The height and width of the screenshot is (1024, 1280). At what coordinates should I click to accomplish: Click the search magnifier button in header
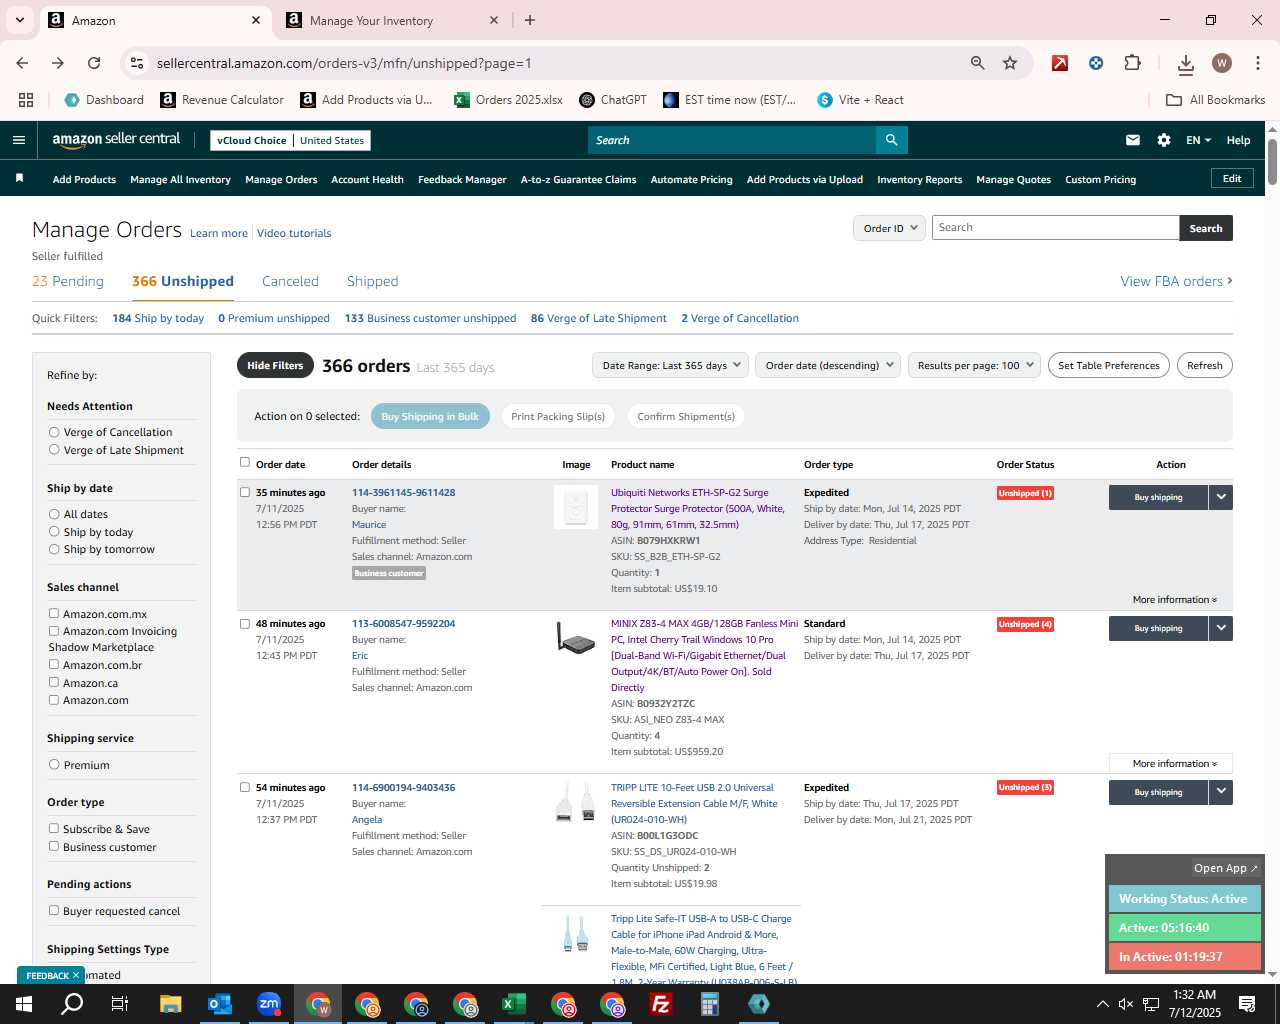tap(892, 140)
